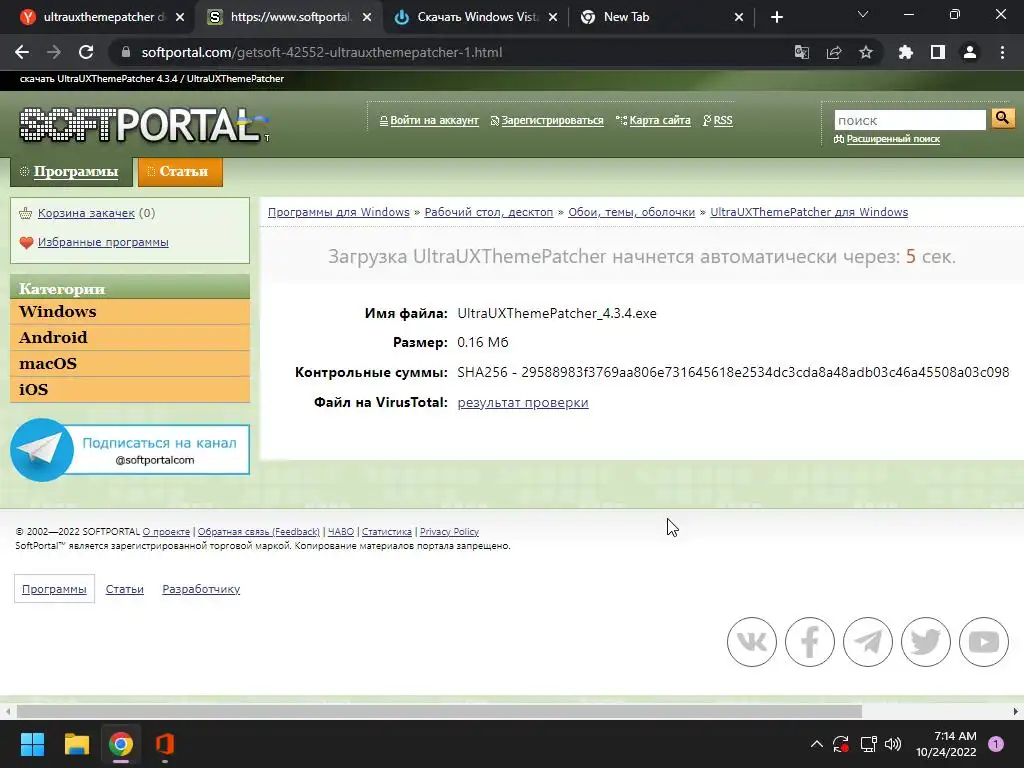Switch to the ultrauxthemepatcher tab
Screen dimensions: 1024x768
pyautogui.click(x=101, y=17)
